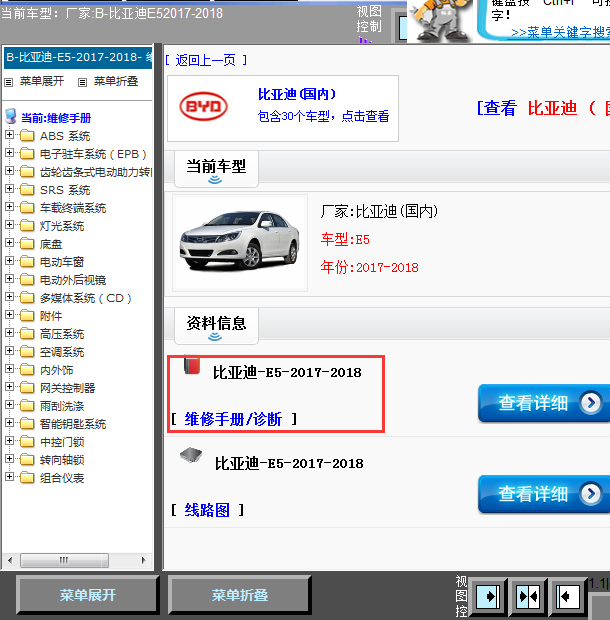The height and width of the screenshot is (620, 610).
Task: Go back via 返回上一页 link
Action: click(206, 60)
